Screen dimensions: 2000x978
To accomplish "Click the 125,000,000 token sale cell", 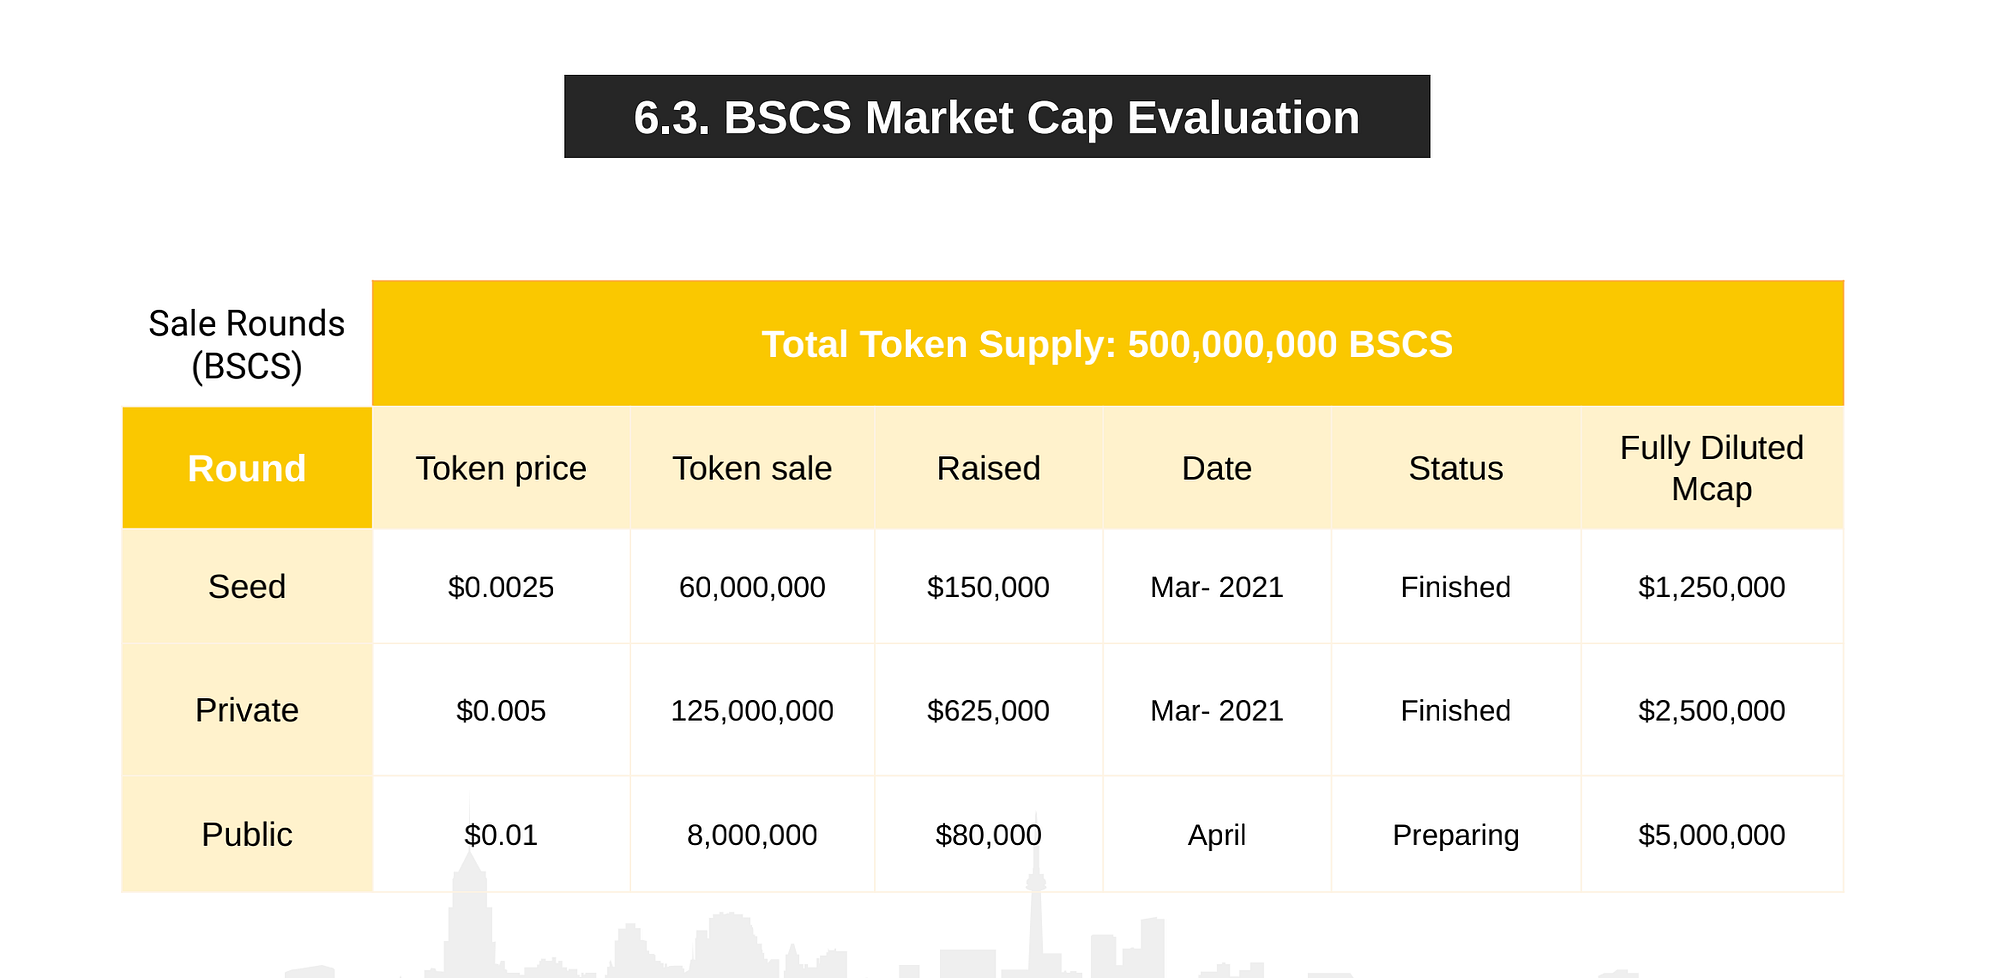I will point(752,710).
